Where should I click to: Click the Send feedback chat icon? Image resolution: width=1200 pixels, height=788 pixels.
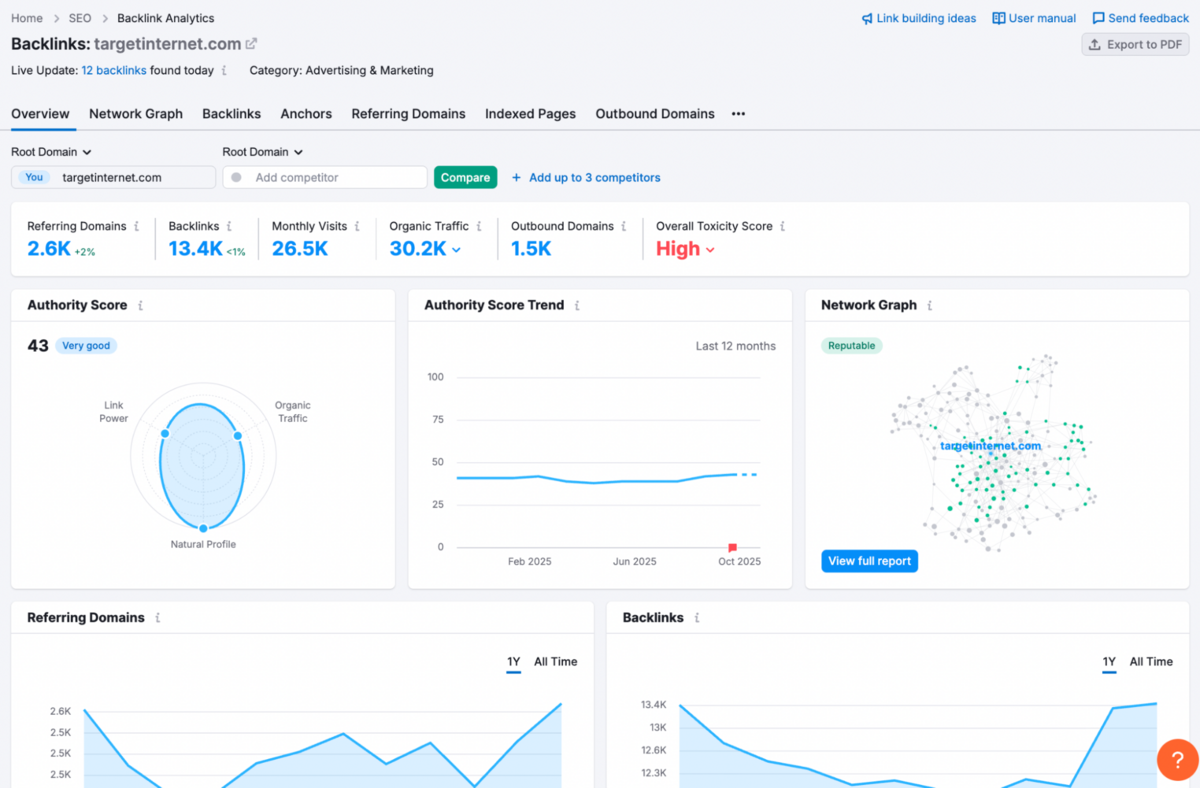point(1098,18)
